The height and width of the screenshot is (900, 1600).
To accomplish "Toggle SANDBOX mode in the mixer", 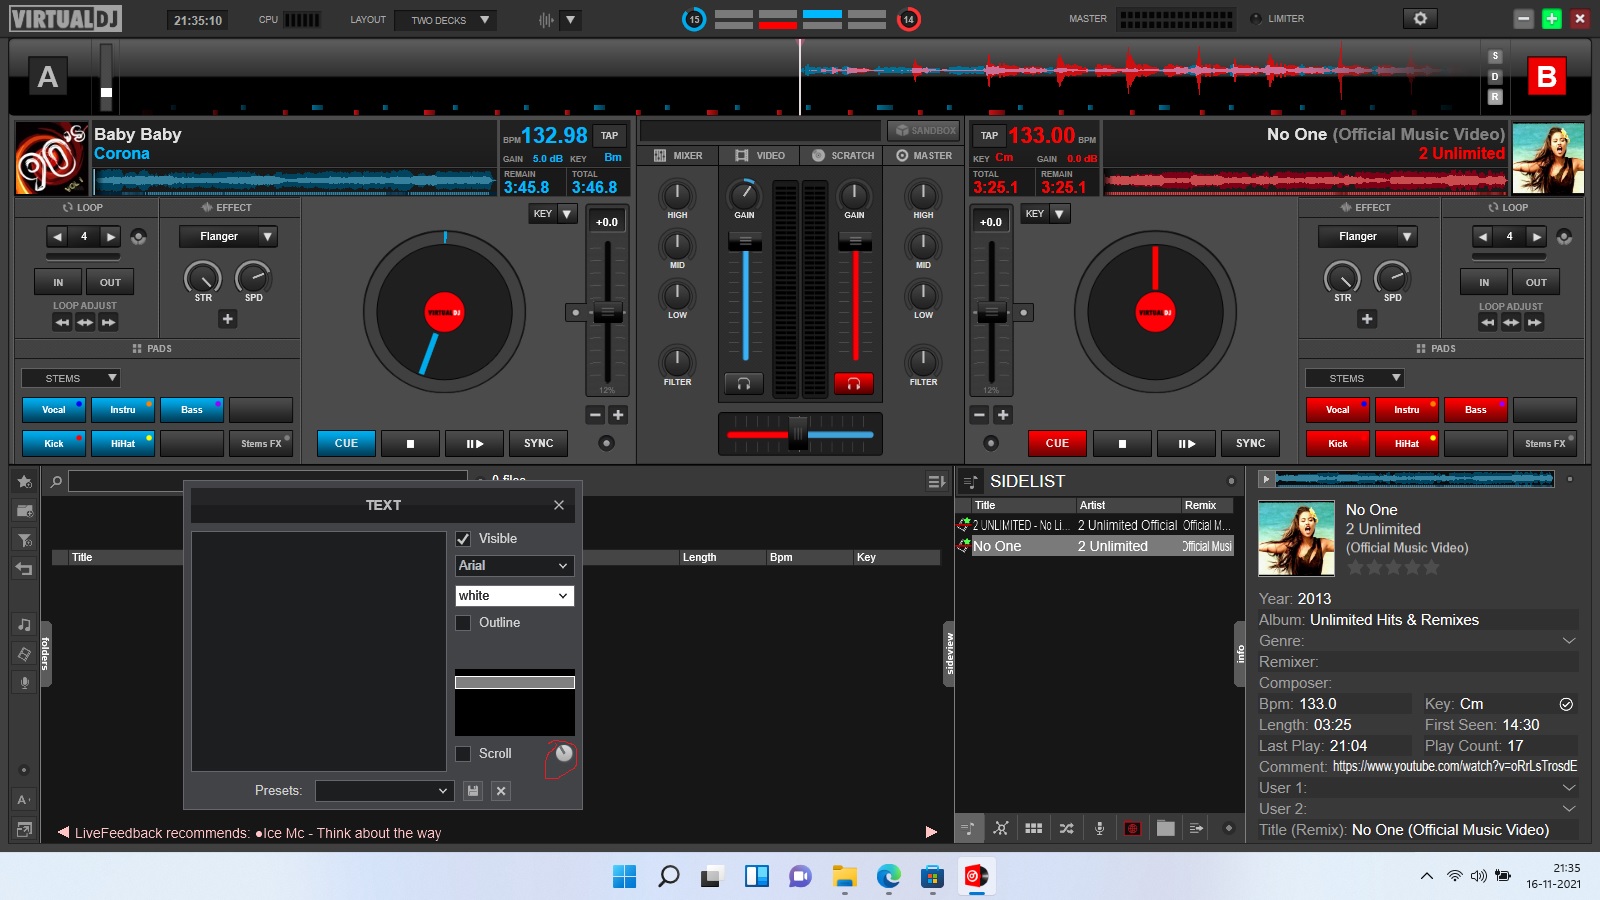I will point(924,130).
